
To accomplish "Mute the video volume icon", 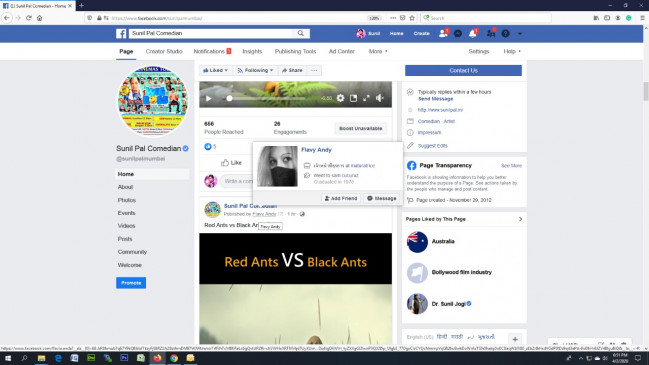I will tap(380, 98).
